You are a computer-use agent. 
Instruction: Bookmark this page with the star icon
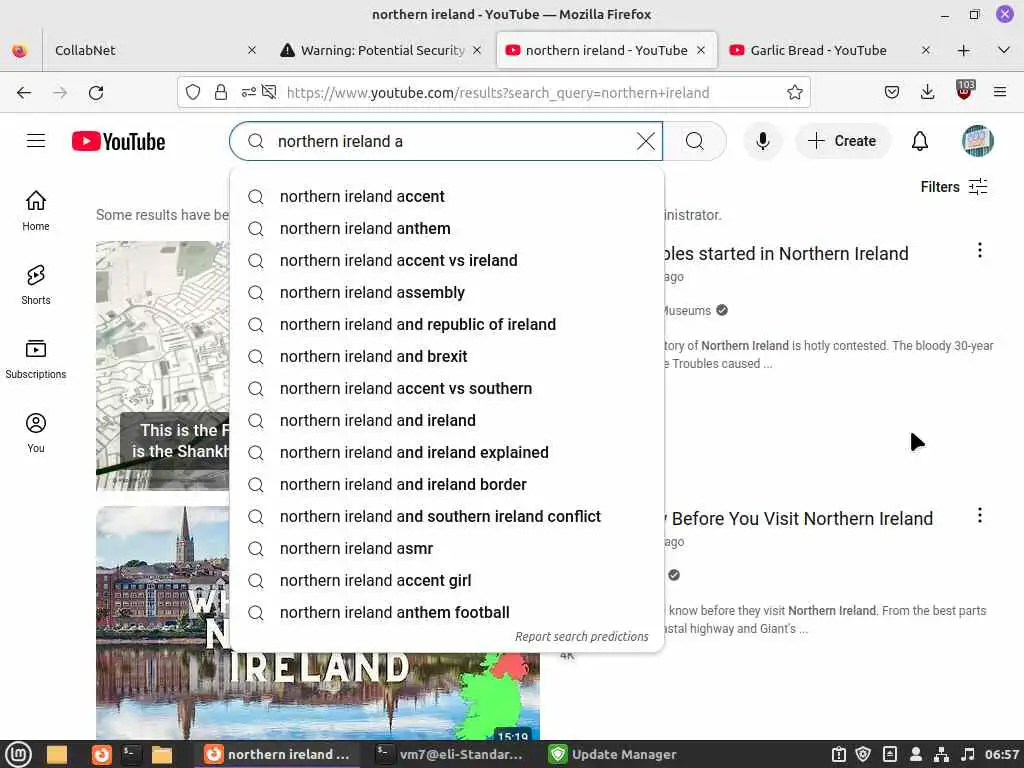(x=794, y=93)
